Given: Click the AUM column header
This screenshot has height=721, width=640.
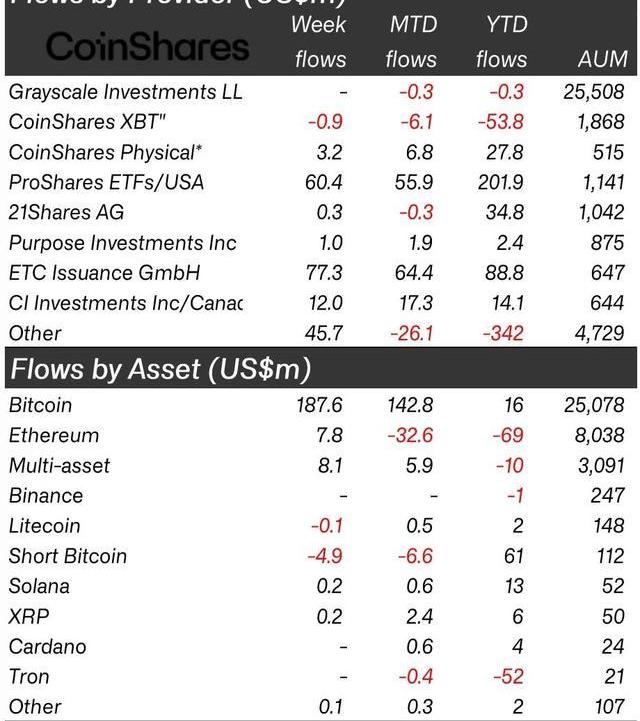Looking at the screenshot, I should click(602, 60).
